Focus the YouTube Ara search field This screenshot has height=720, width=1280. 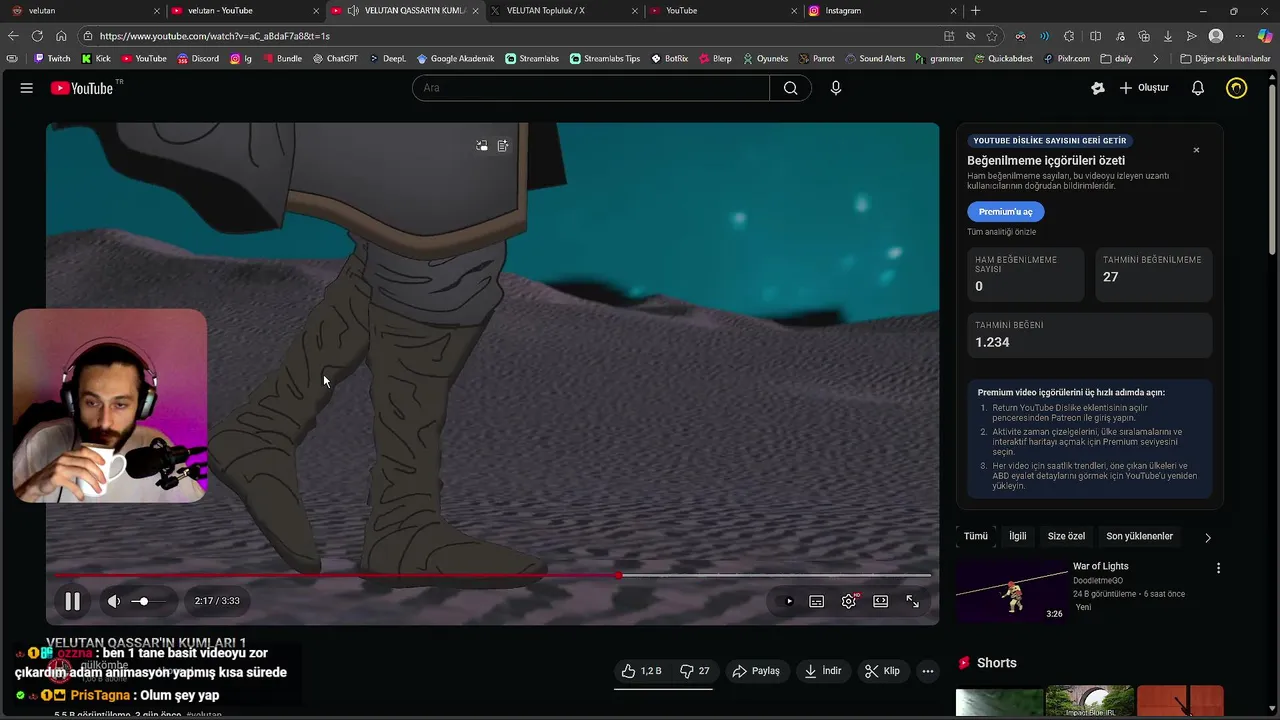(x=591, y=88)
